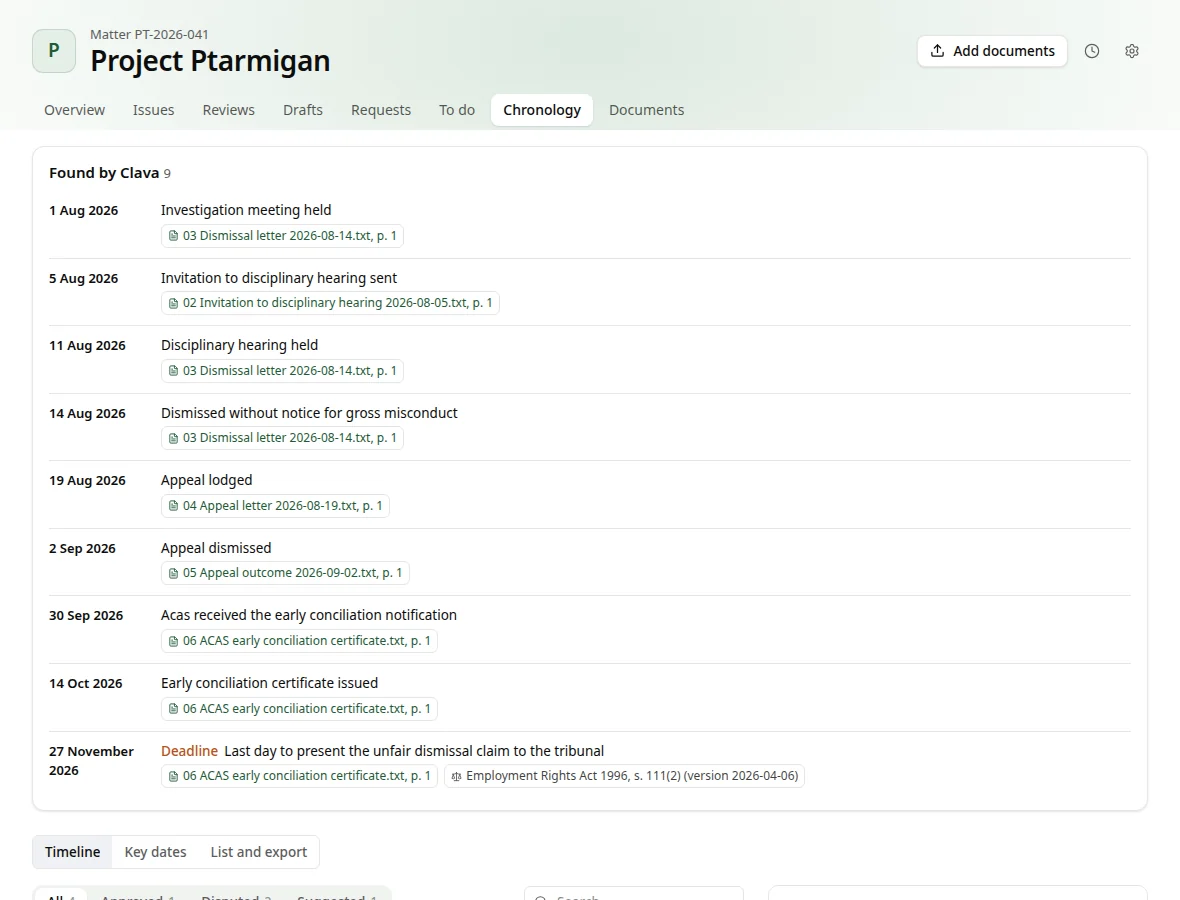
Task: Click the 'Found by Clava' heading
Action: point(104,173)
